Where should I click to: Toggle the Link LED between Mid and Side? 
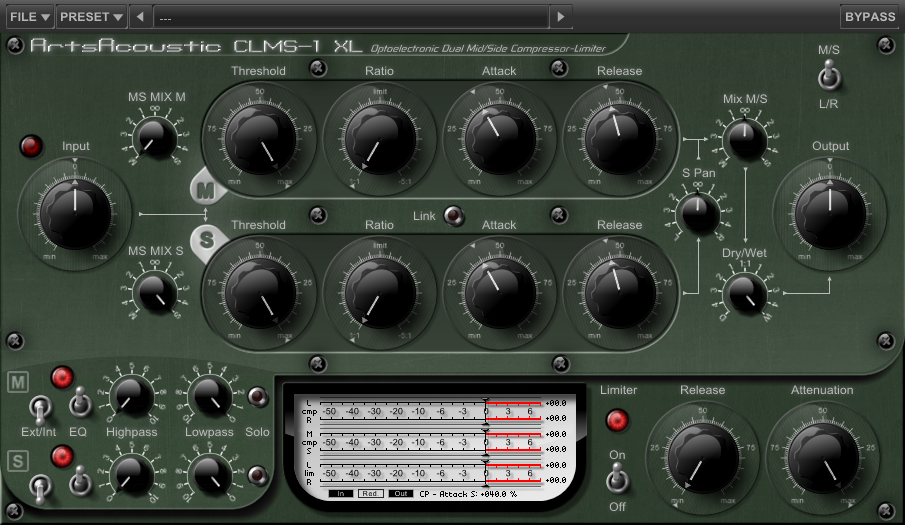click(x=454, y=216)
